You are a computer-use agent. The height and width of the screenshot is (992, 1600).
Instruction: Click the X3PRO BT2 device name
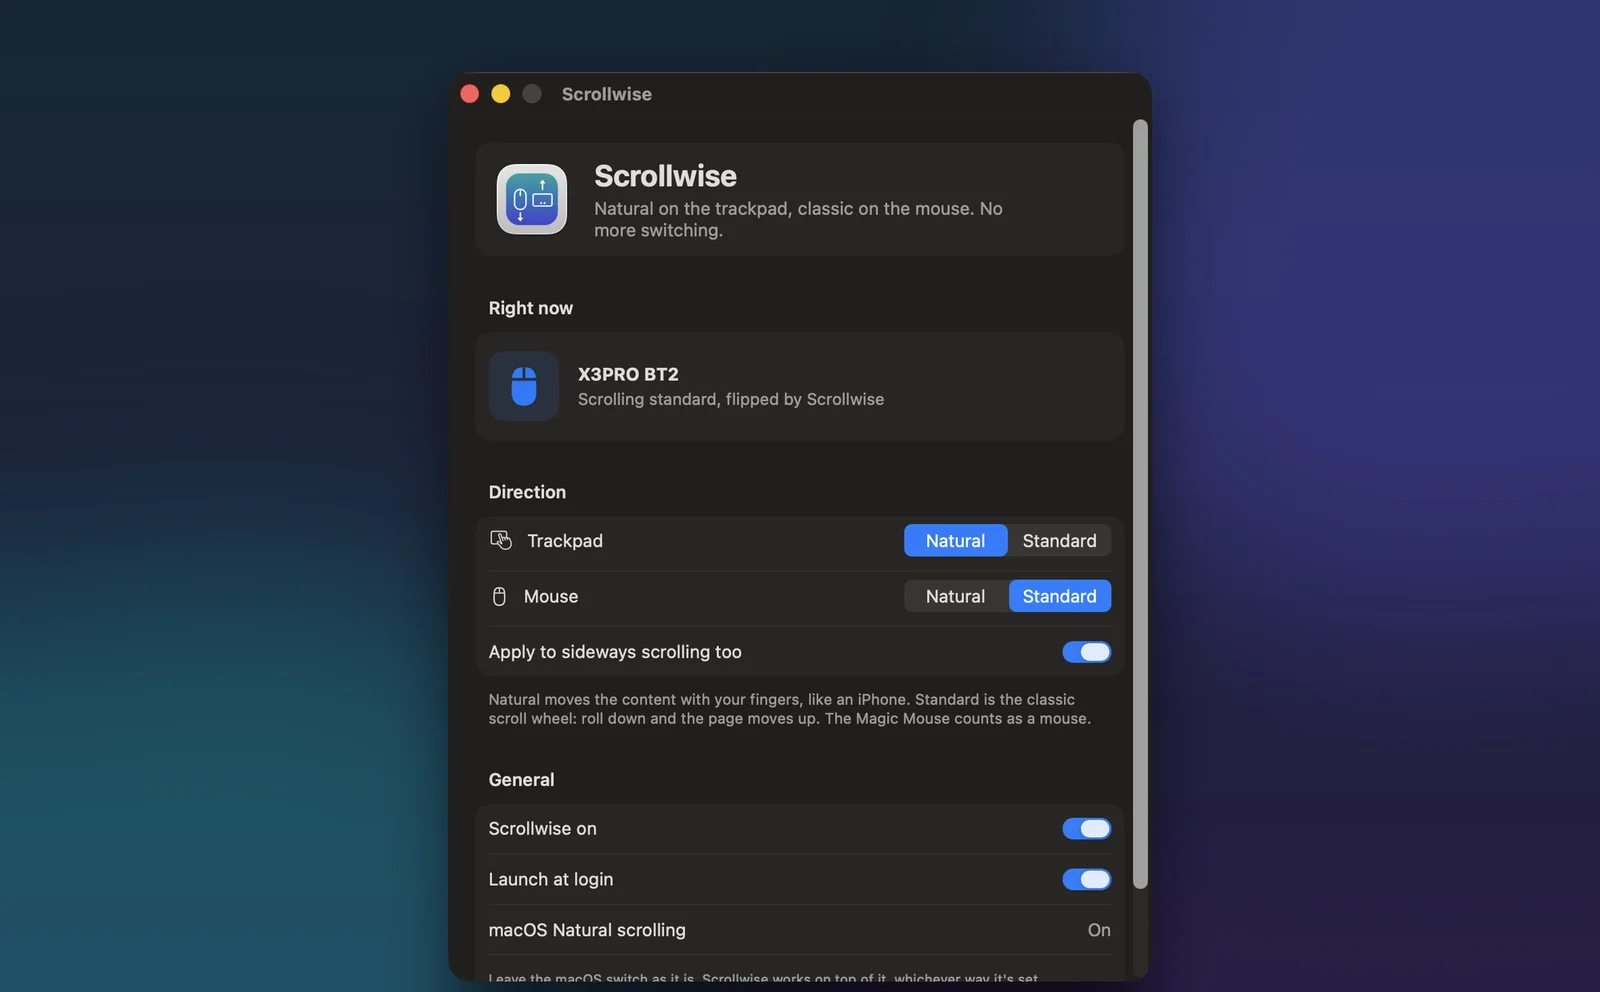(x=628, y=374)
